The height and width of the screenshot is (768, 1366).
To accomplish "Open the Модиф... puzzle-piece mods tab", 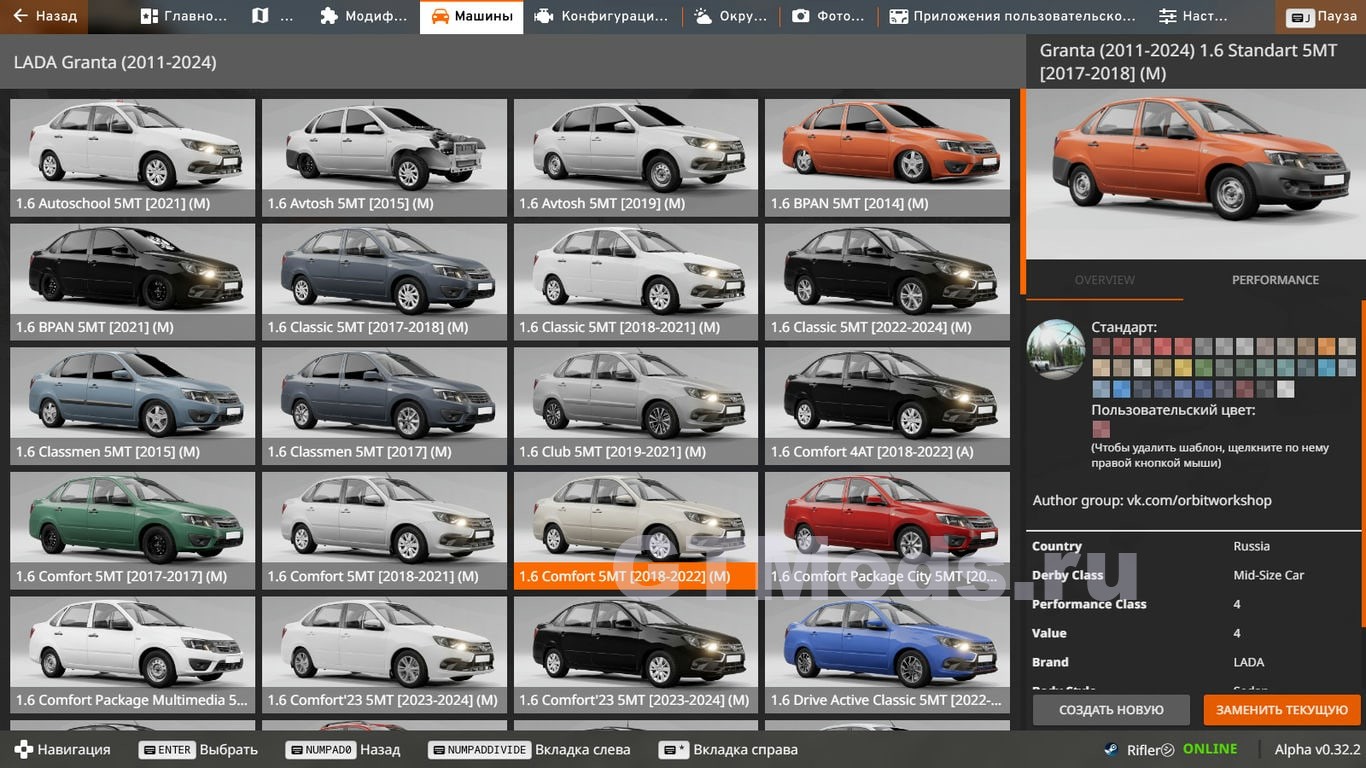I will (363, 16).
